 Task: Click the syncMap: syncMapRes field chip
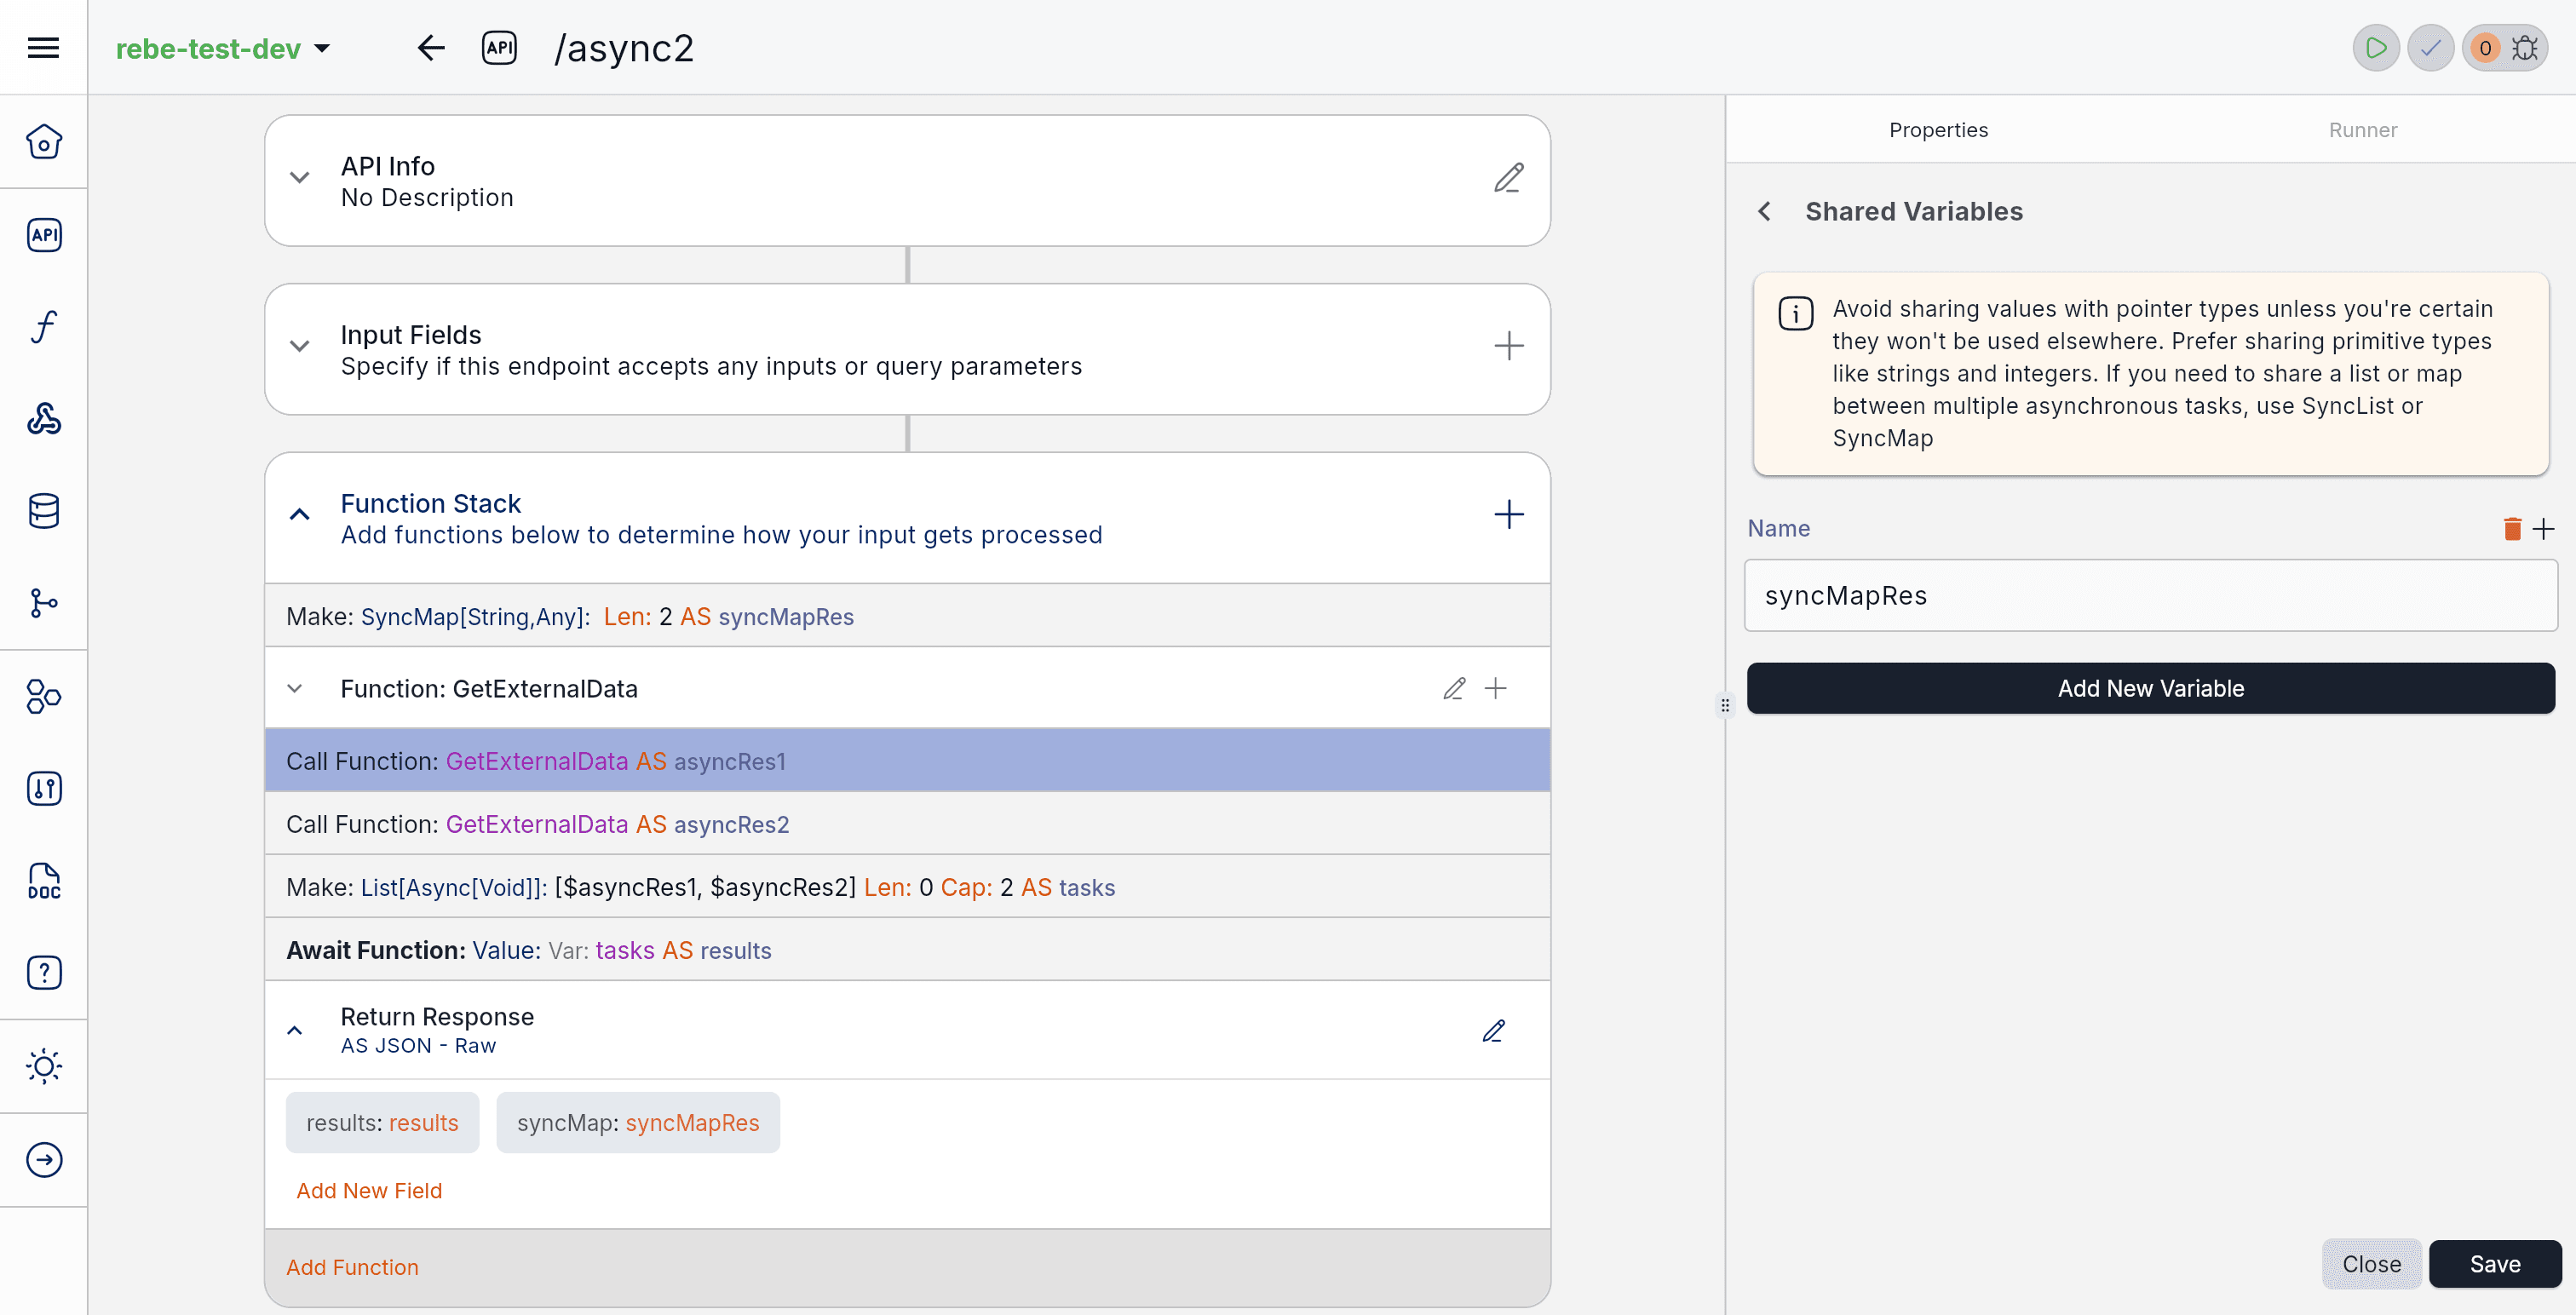(x=638, y=1123)
